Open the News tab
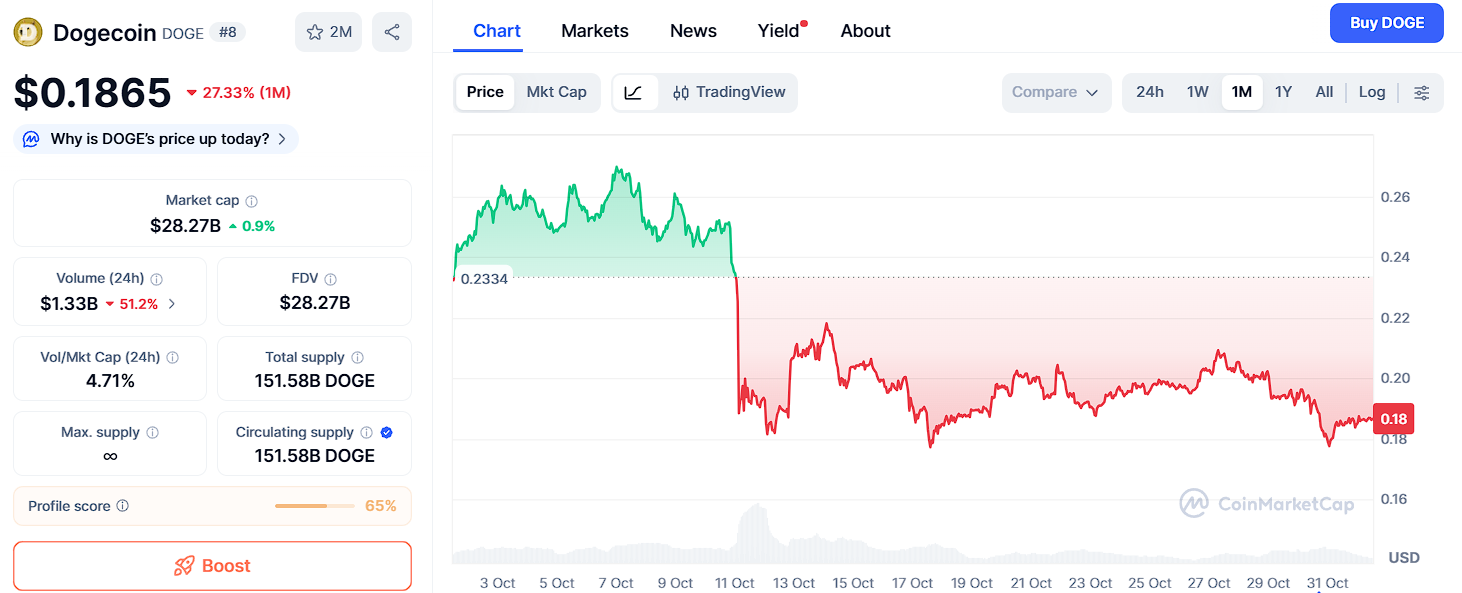Viewport: 1462px width, 593px height. click(693, 30)
